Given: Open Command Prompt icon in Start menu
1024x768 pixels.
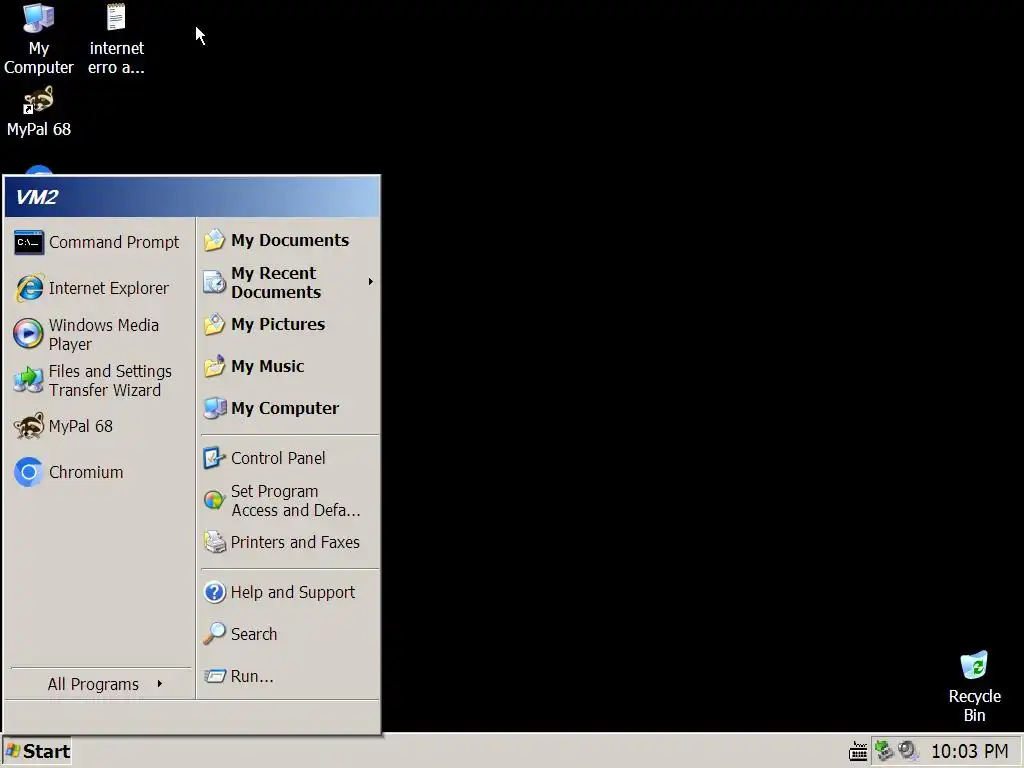Looking at the screenshot, I should coord(29,242).
